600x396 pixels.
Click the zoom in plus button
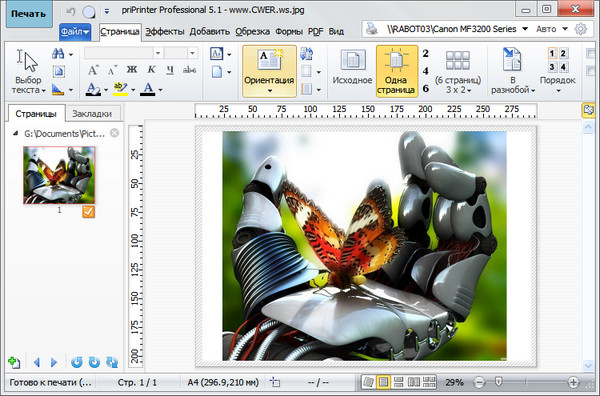(573, 382)
